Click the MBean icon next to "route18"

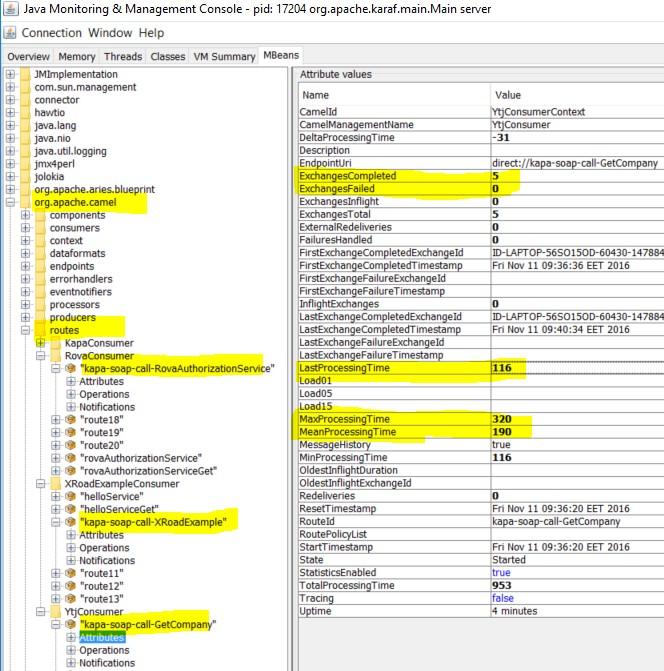pos(71,419)
